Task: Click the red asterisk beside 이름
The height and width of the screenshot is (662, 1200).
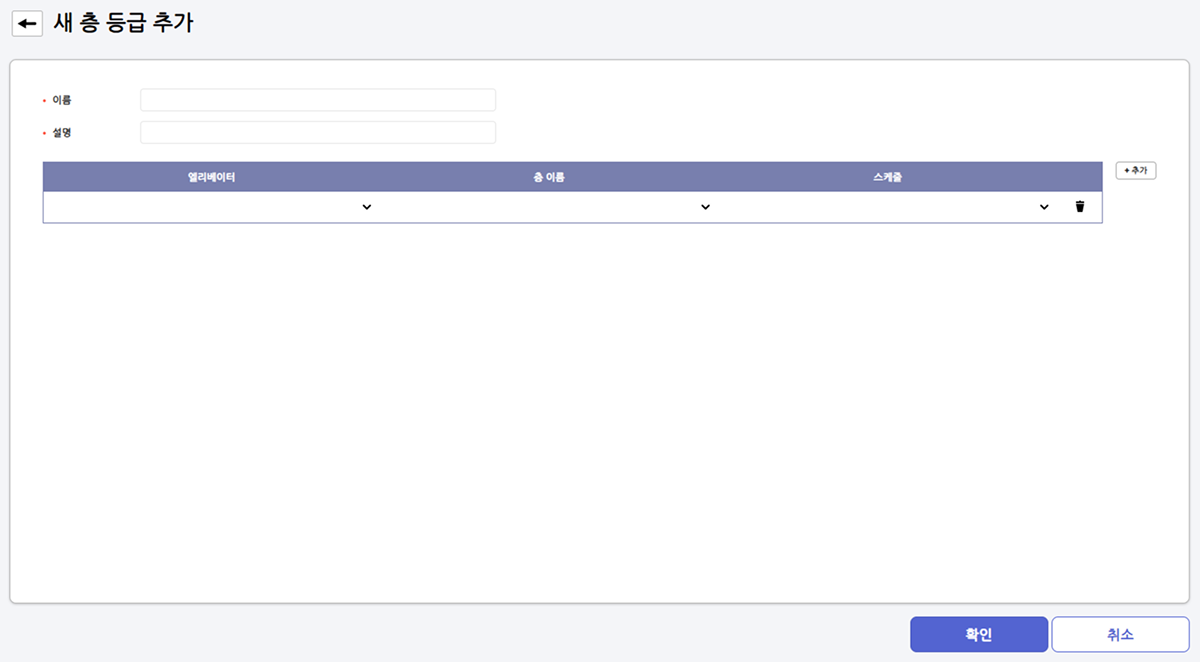Action: [44, 101]
